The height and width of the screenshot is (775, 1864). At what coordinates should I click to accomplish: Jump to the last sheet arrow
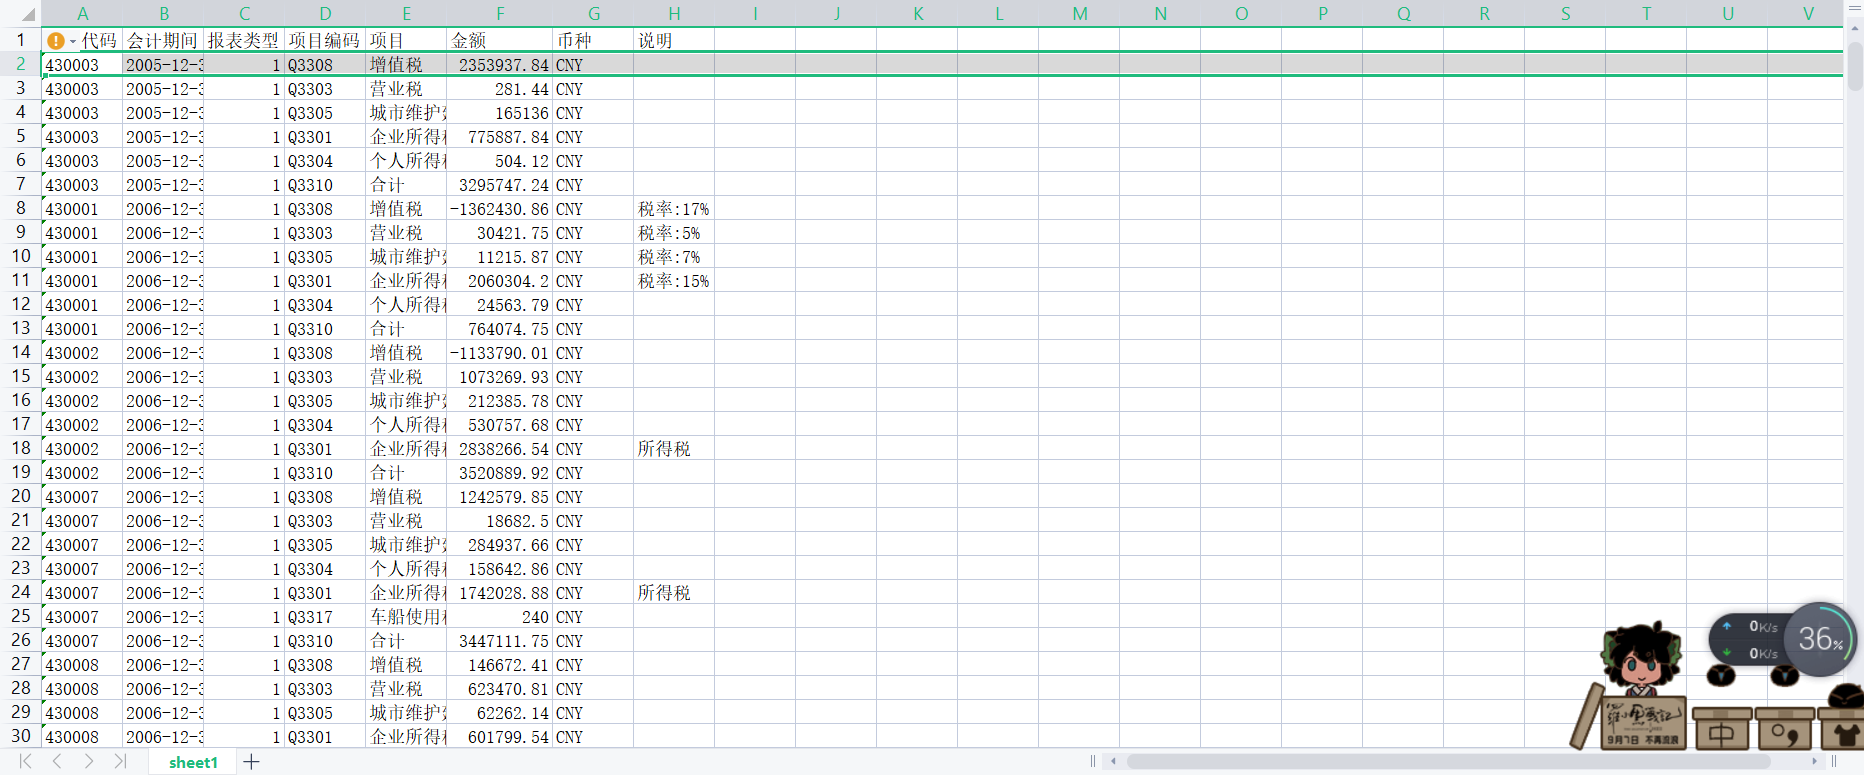click(120, 762)
